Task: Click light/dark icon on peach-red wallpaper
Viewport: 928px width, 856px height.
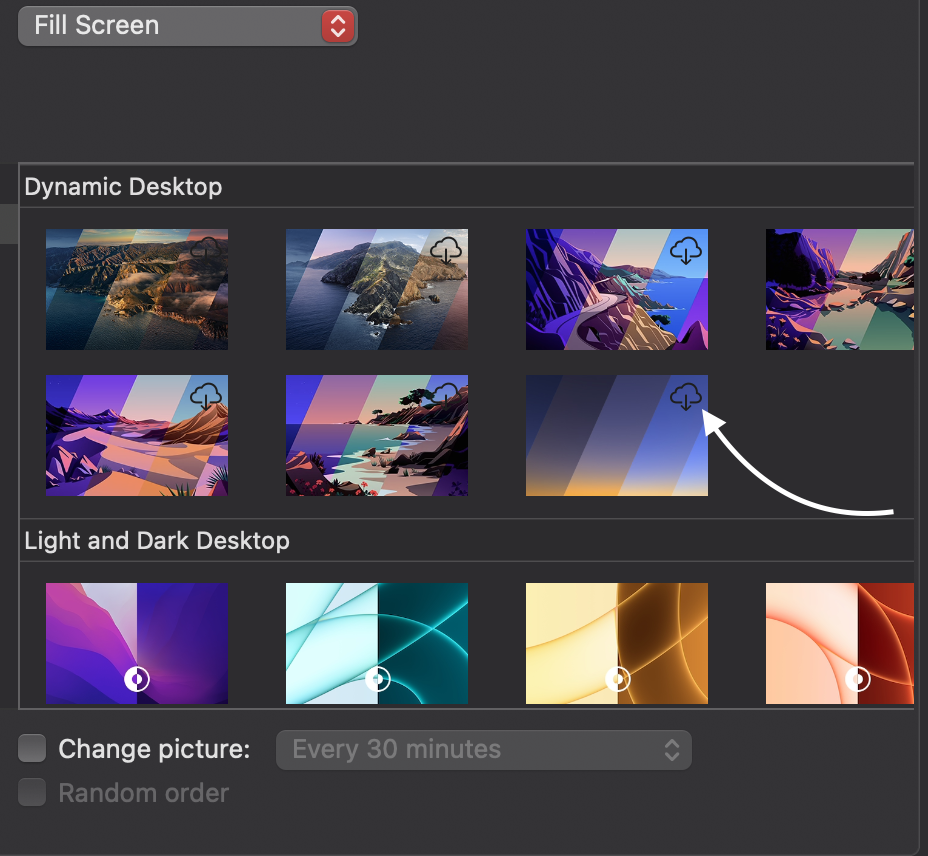Action: coord(858,679)
